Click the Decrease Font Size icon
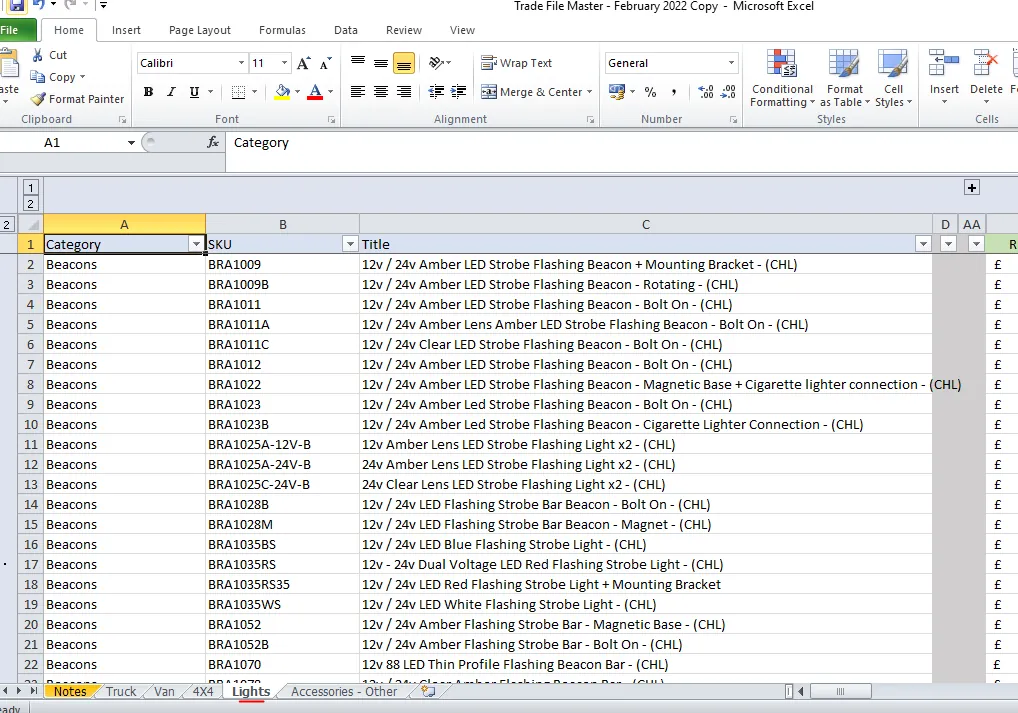1018x713 pixels. pos(325,63)
